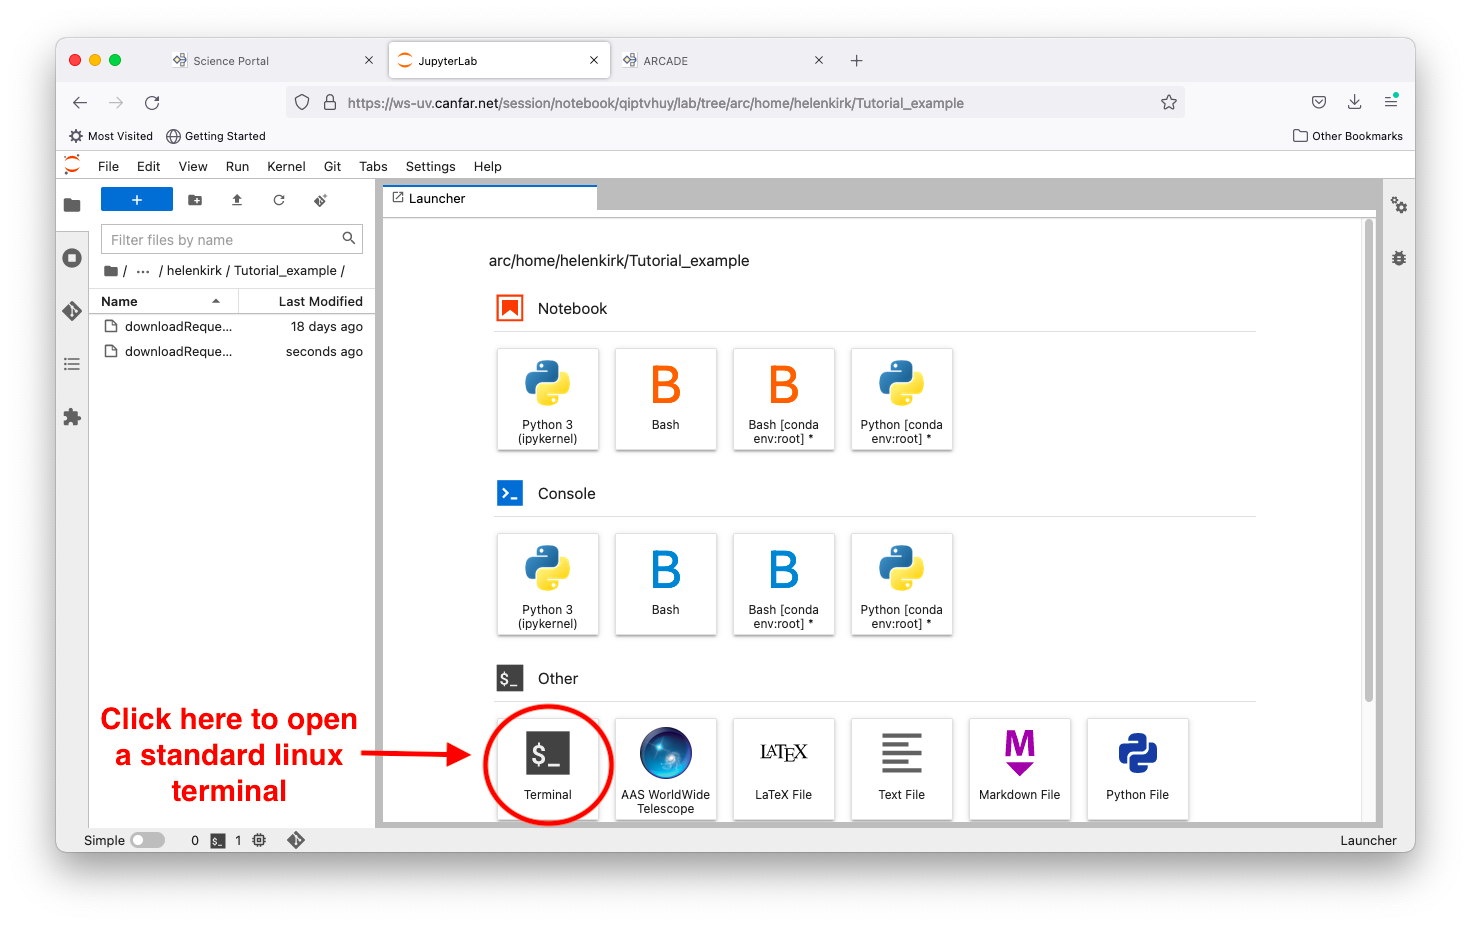1471x926 pixels.
Task: Switch to ARCADE browser tab
Action: pyautogui.click(x=723, y=60)
